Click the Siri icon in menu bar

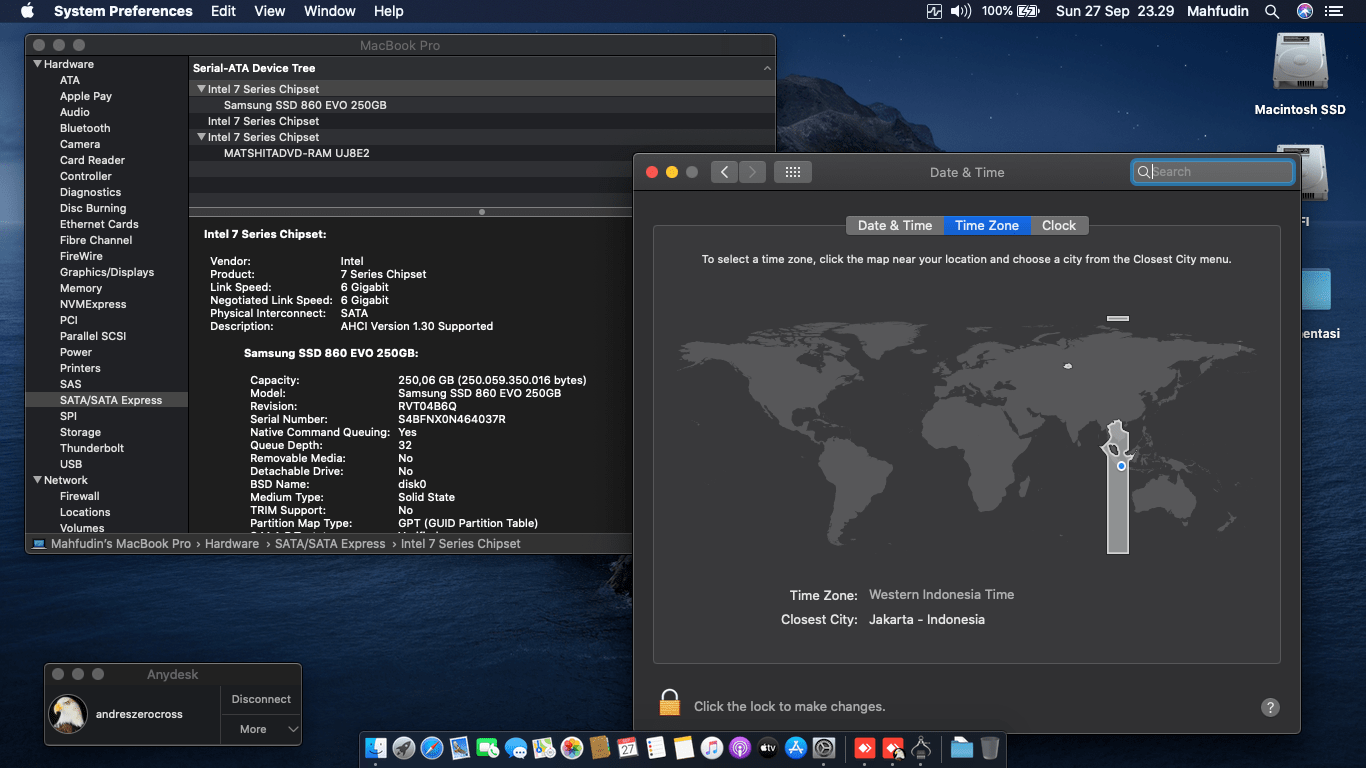point(1304,11)
